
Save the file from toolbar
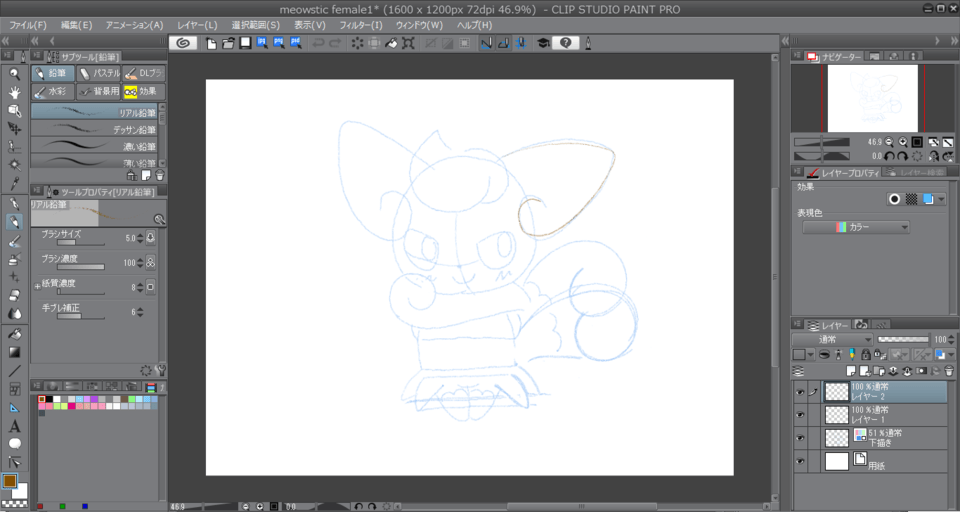tap(245, 43)
